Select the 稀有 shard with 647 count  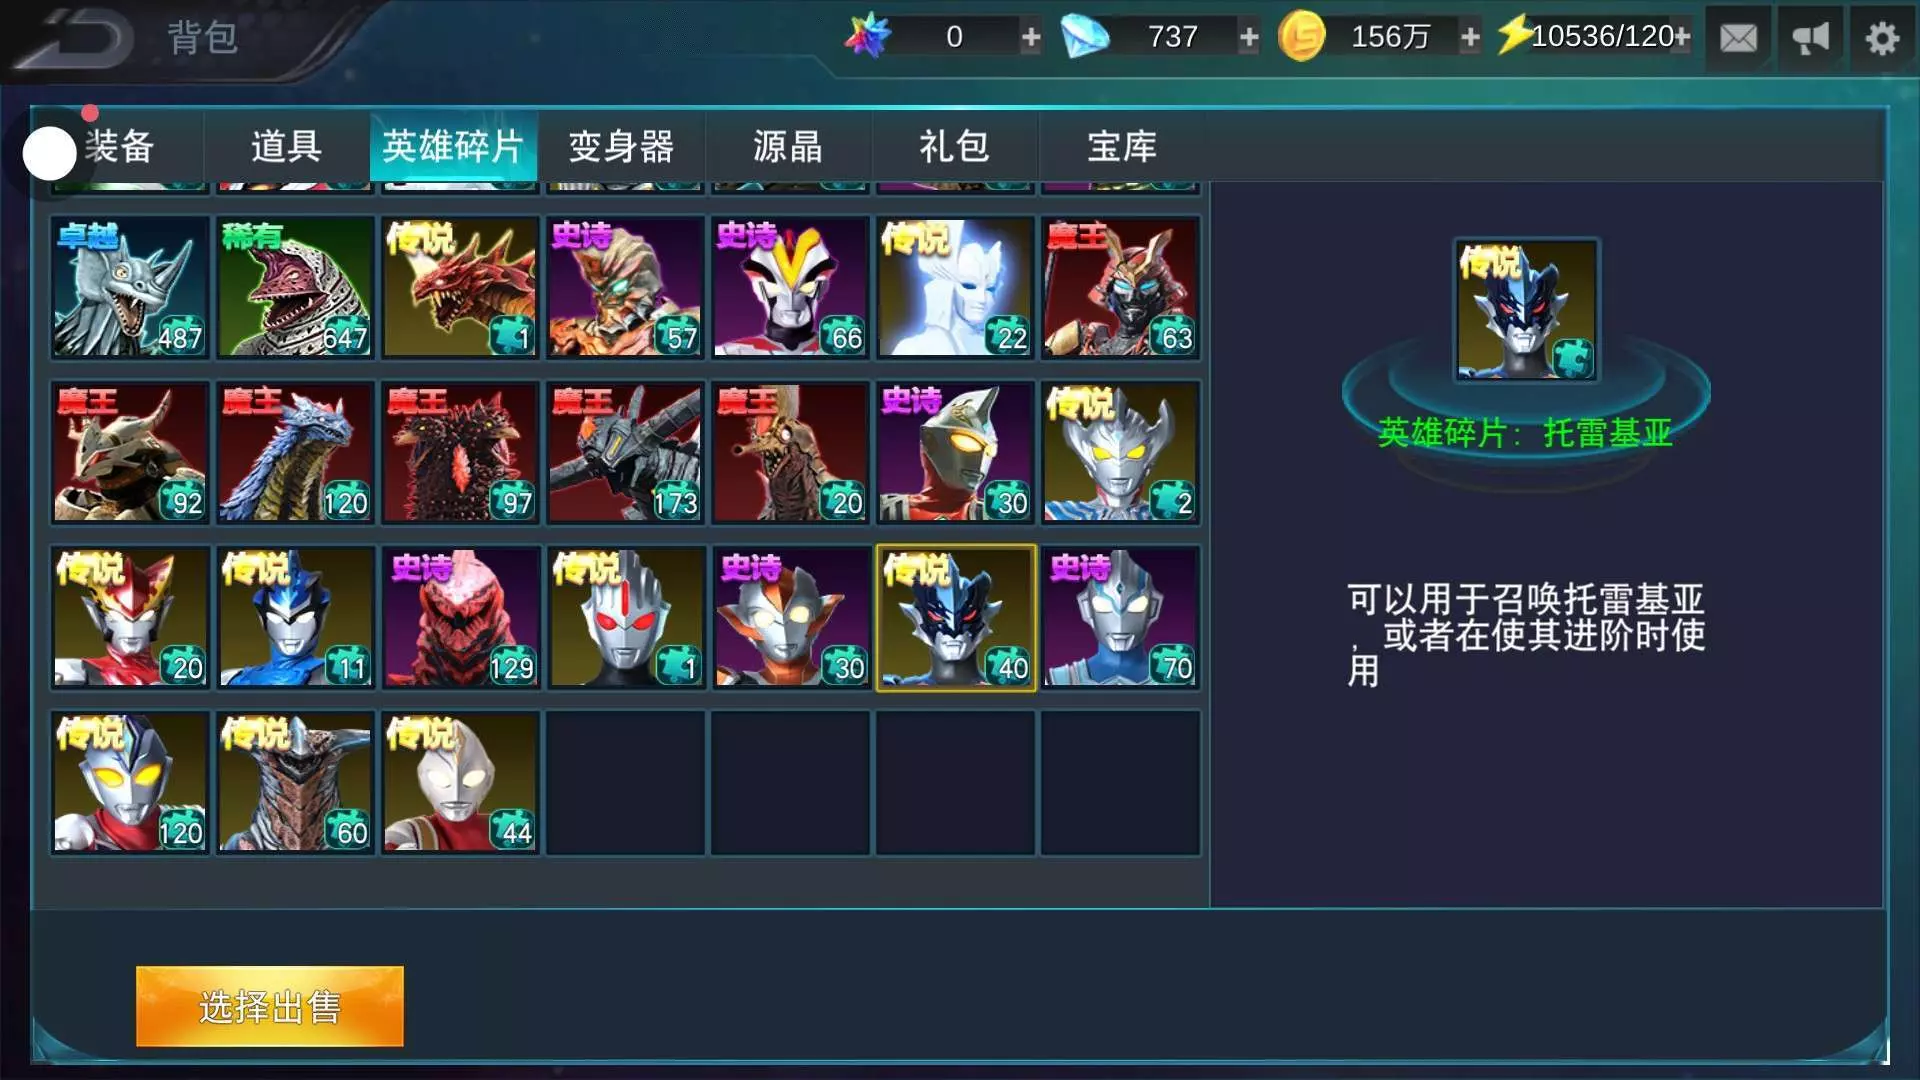(295, 288)
